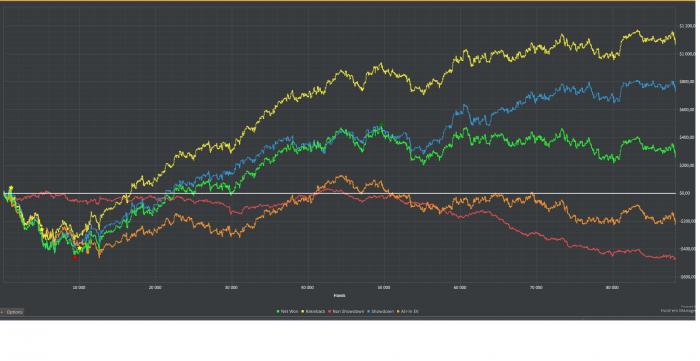This screenshot has height=361, width=700.
Task: Click the $200,00 y-axis label
Action: [687, 166]
